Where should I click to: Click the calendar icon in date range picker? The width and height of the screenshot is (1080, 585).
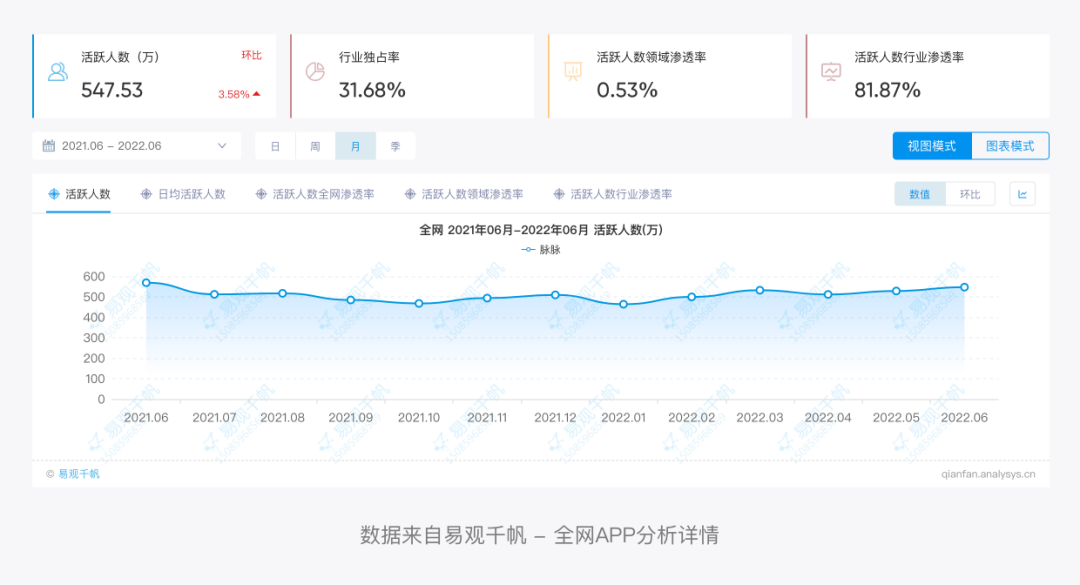(49, 146)
